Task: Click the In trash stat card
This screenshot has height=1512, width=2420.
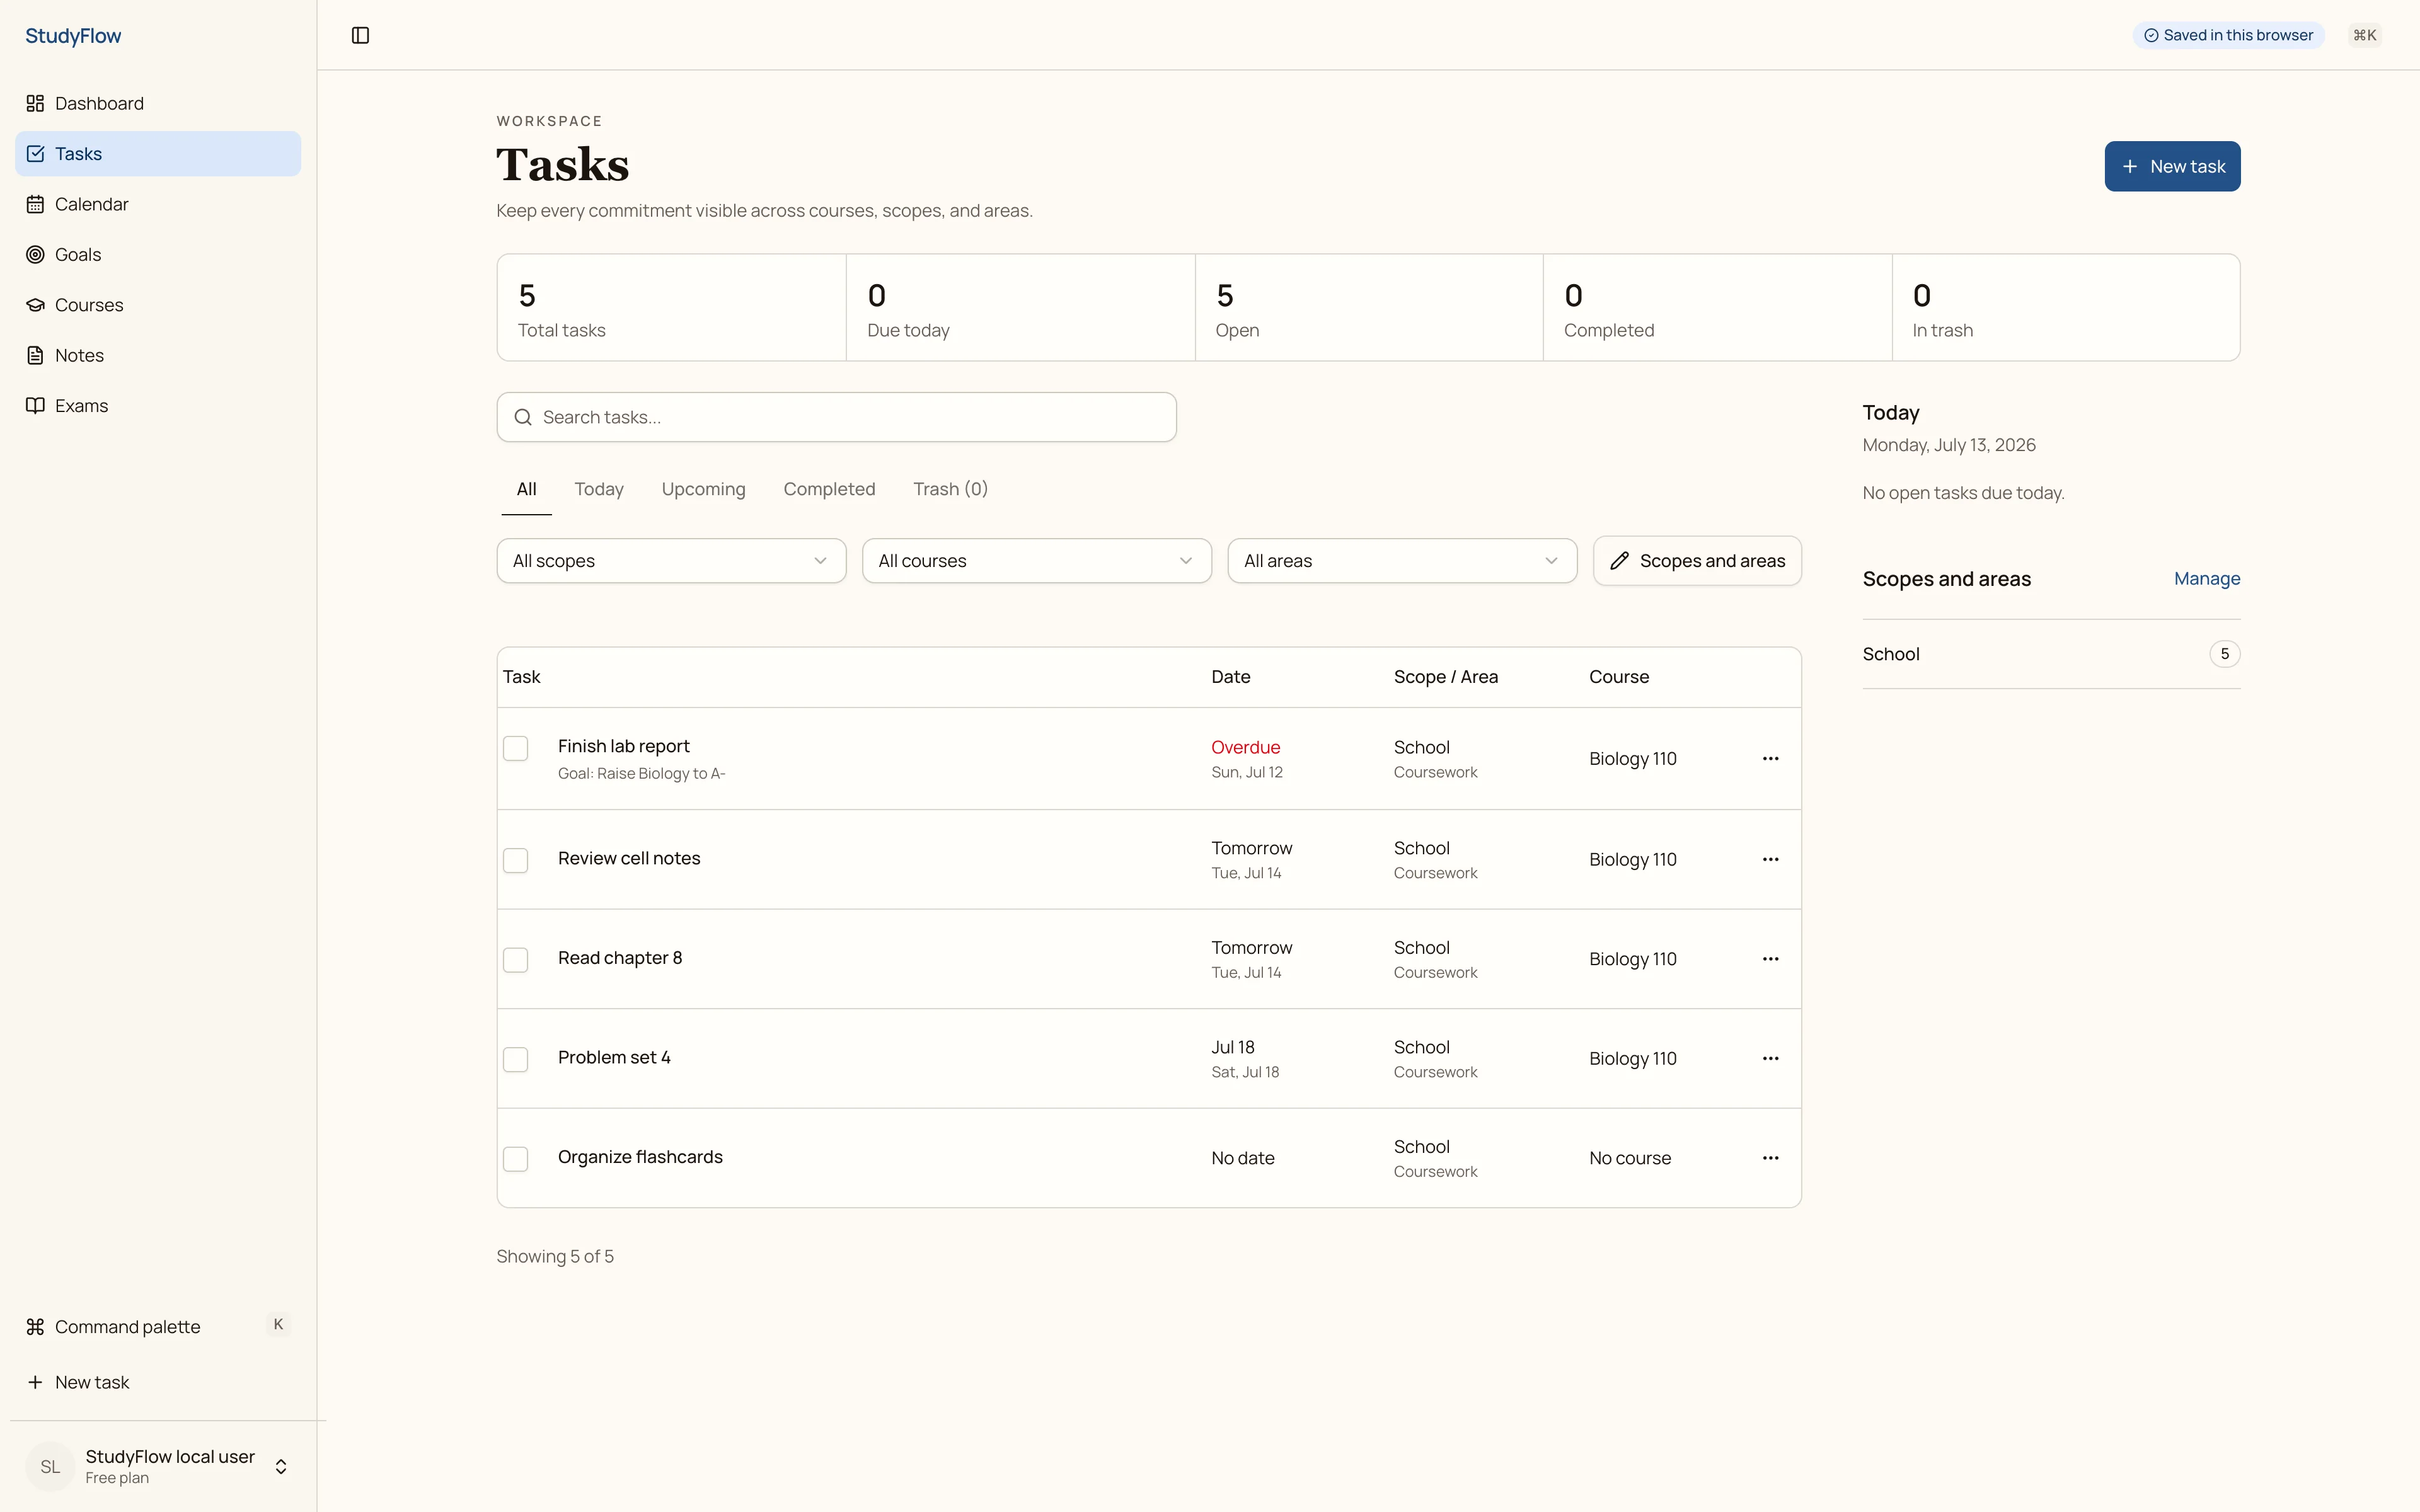Action: tap(2066, 307)
